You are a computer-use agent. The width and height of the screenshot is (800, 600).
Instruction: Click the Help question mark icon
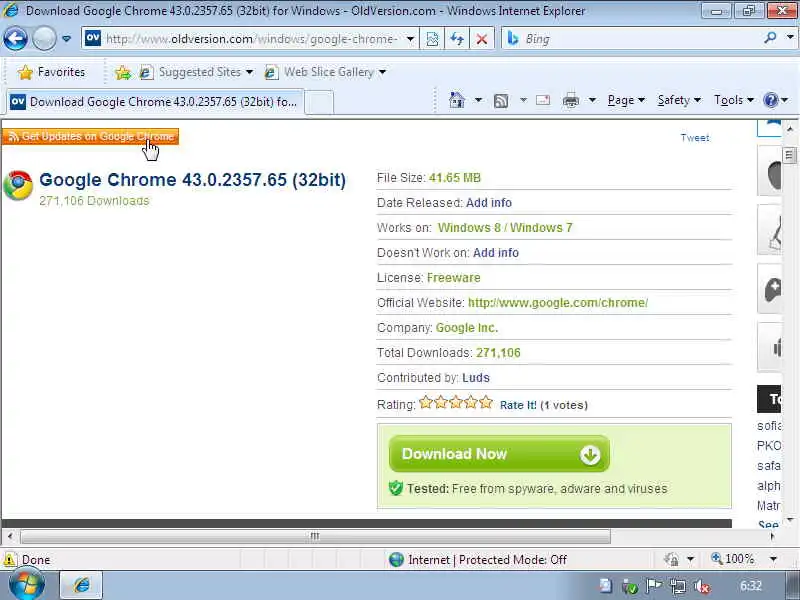tap(770, 100)
